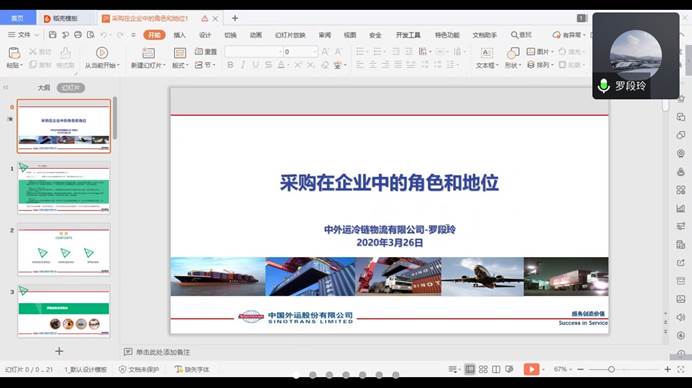Open the Home page (首页) tab in title bar

[18, 18]
